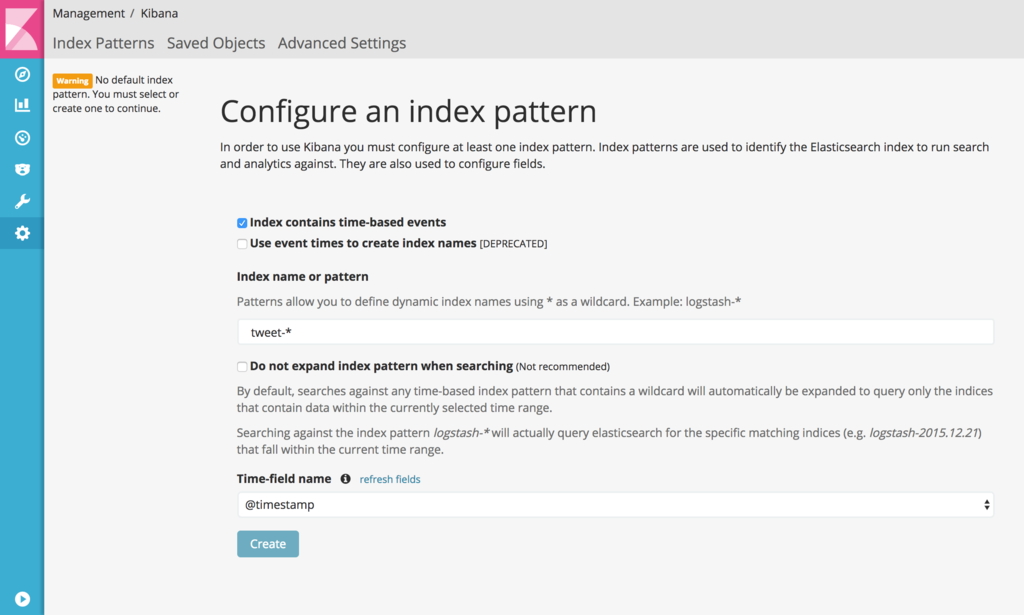Viewport: 1024px width, 615px height.
Task: Enable Use event times to create index names
Action: coord(242,244)
